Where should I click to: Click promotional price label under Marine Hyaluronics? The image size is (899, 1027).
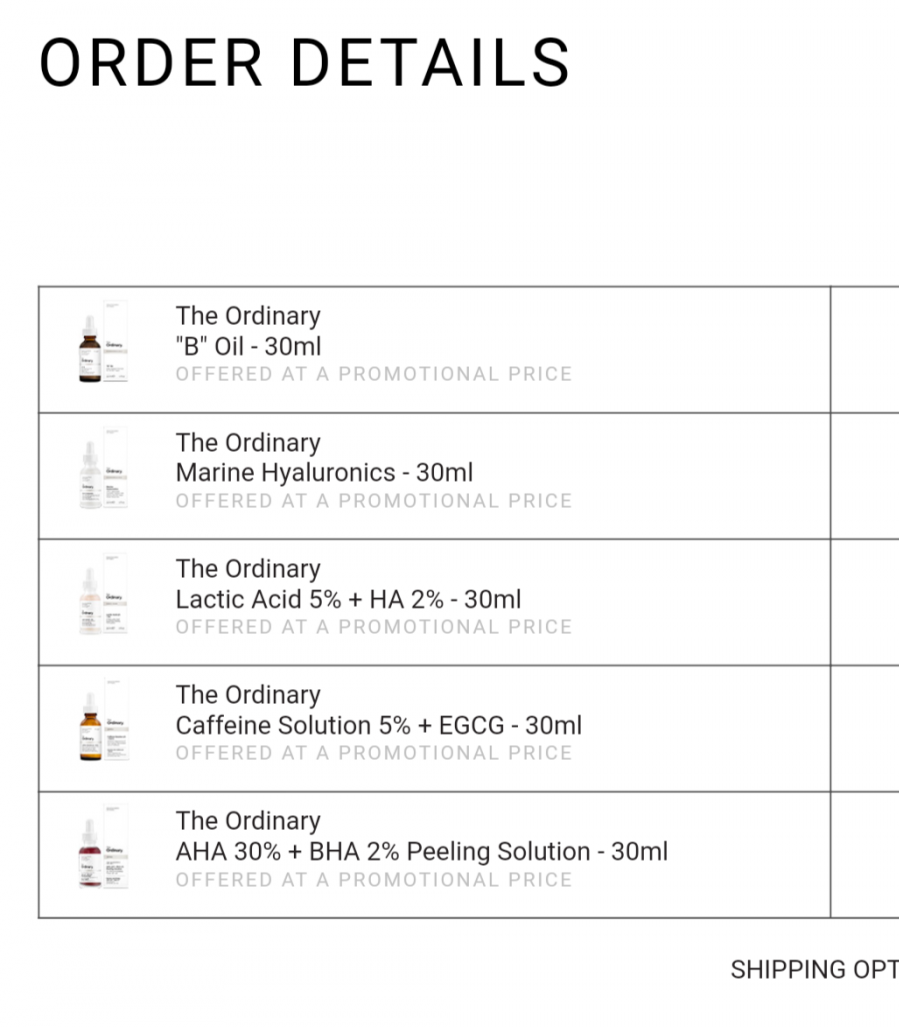374,500
